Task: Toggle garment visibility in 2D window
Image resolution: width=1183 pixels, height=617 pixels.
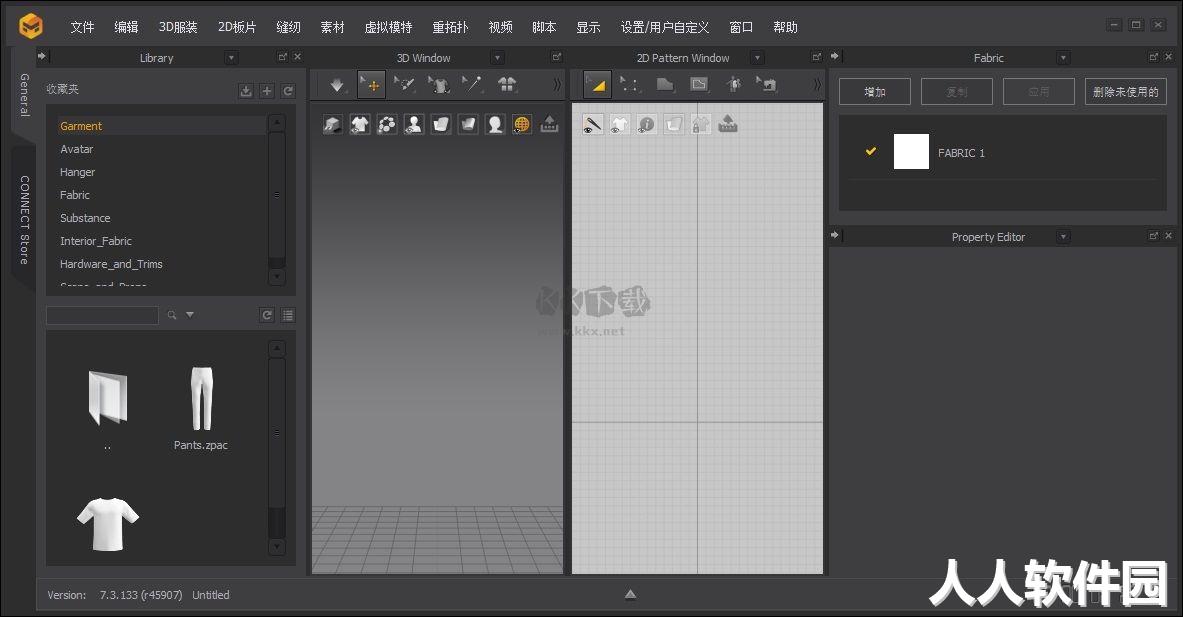Action: click(619, 124)
